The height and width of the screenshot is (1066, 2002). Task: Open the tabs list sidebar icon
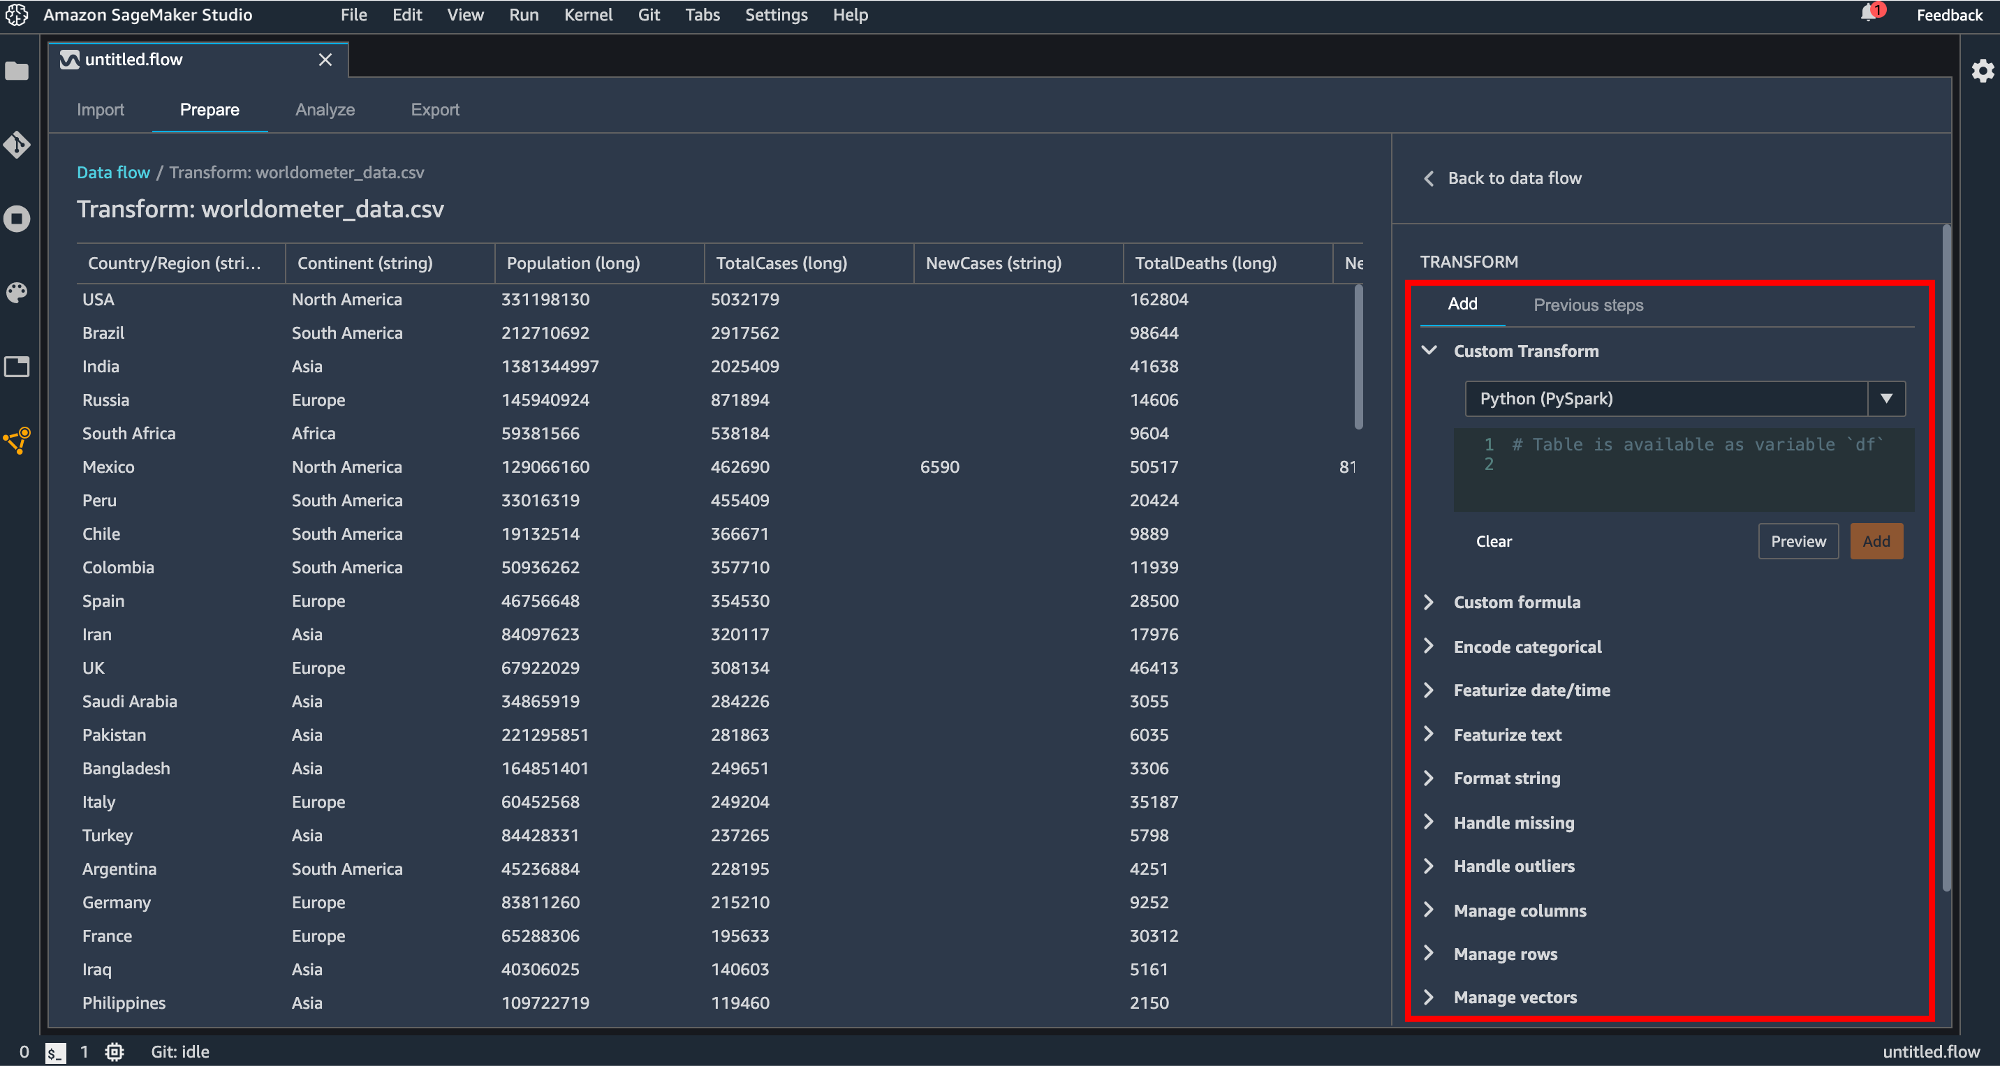[x=17, y=367]
